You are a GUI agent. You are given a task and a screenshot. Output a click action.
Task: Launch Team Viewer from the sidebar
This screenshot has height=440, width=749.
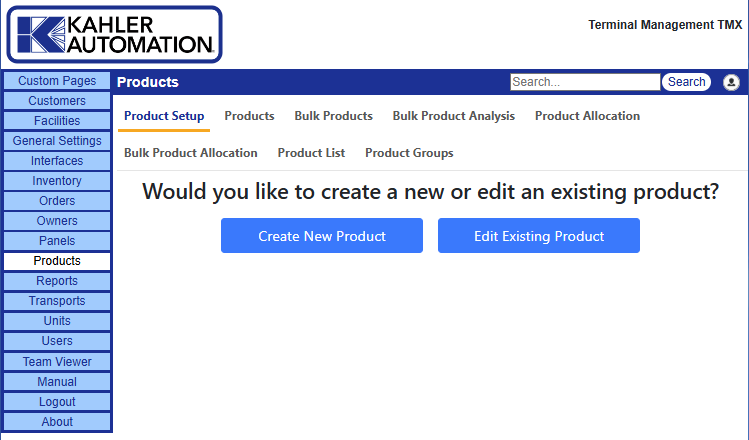57,362
